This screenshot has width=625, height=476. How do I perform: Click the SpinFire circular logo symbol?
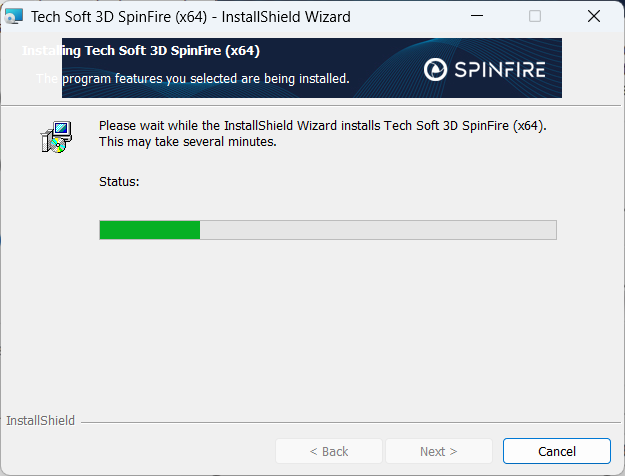(436, 69)
